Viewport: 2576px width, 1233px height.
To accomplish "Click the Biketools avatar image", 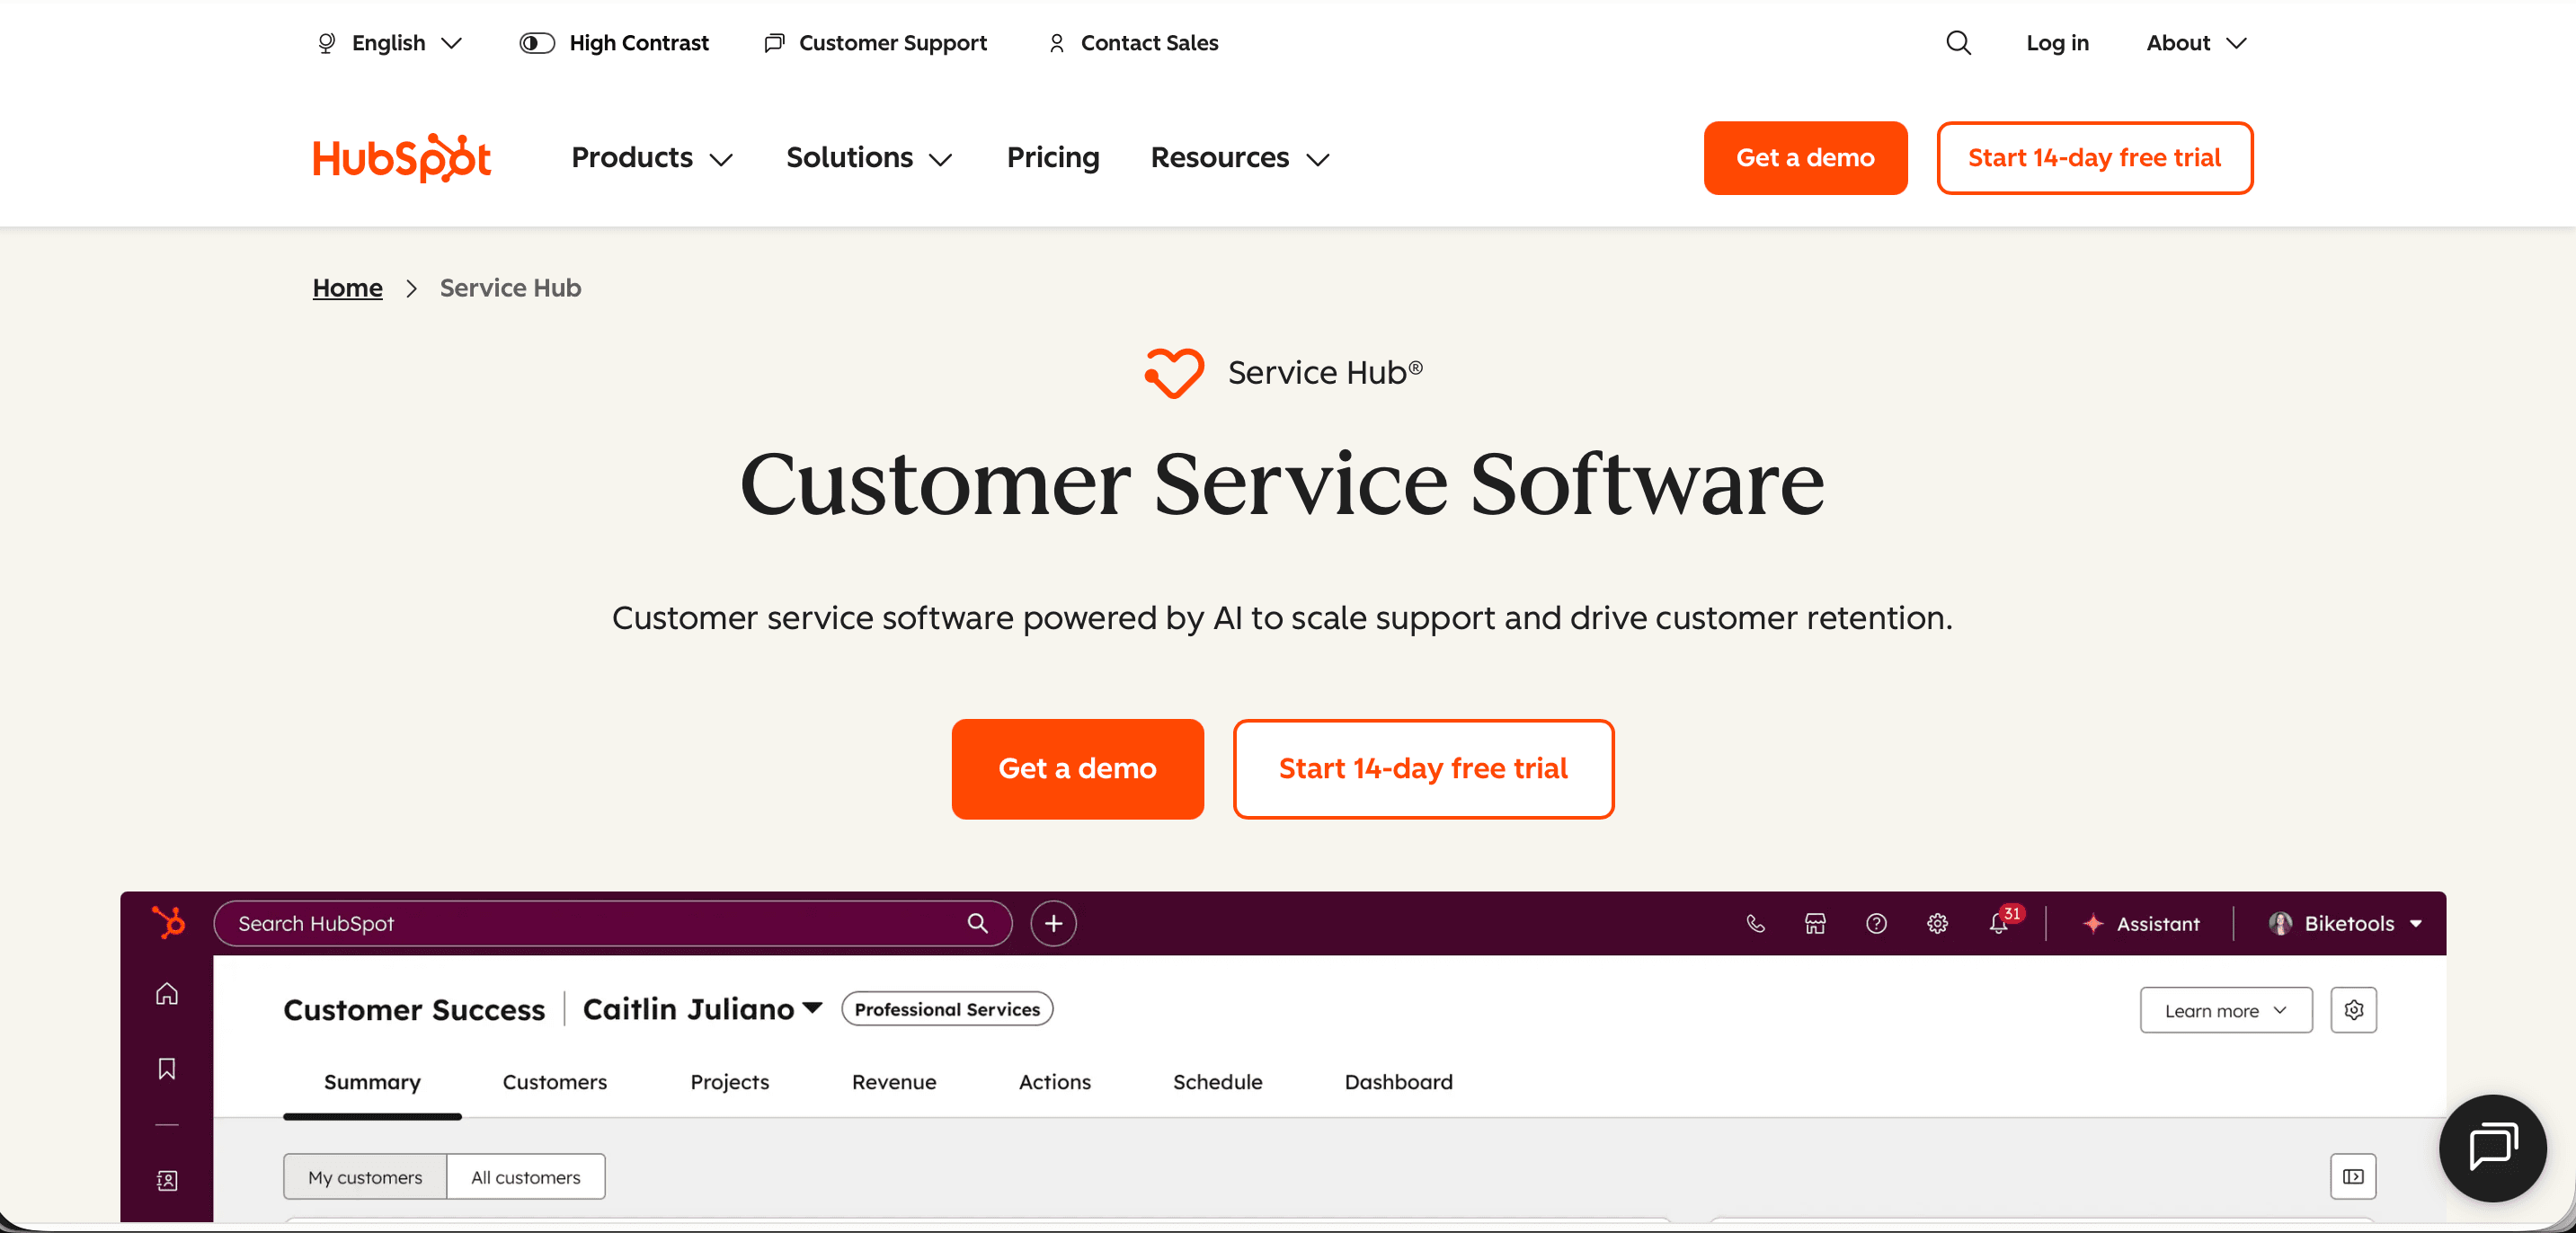I will point(2280,923).
